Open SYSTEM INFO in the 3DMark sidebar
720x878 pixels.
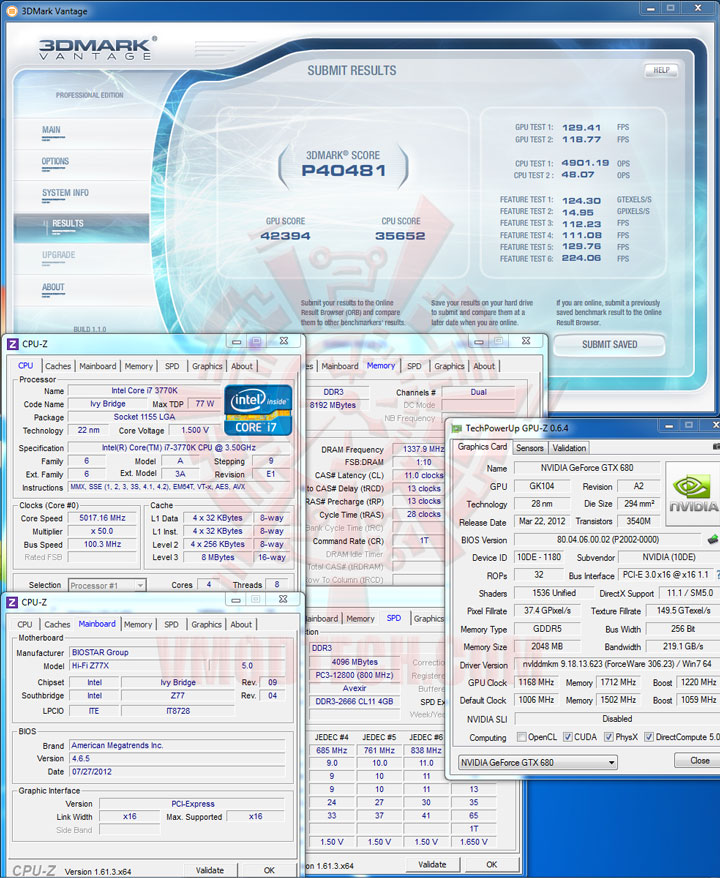tap(65, 193)
